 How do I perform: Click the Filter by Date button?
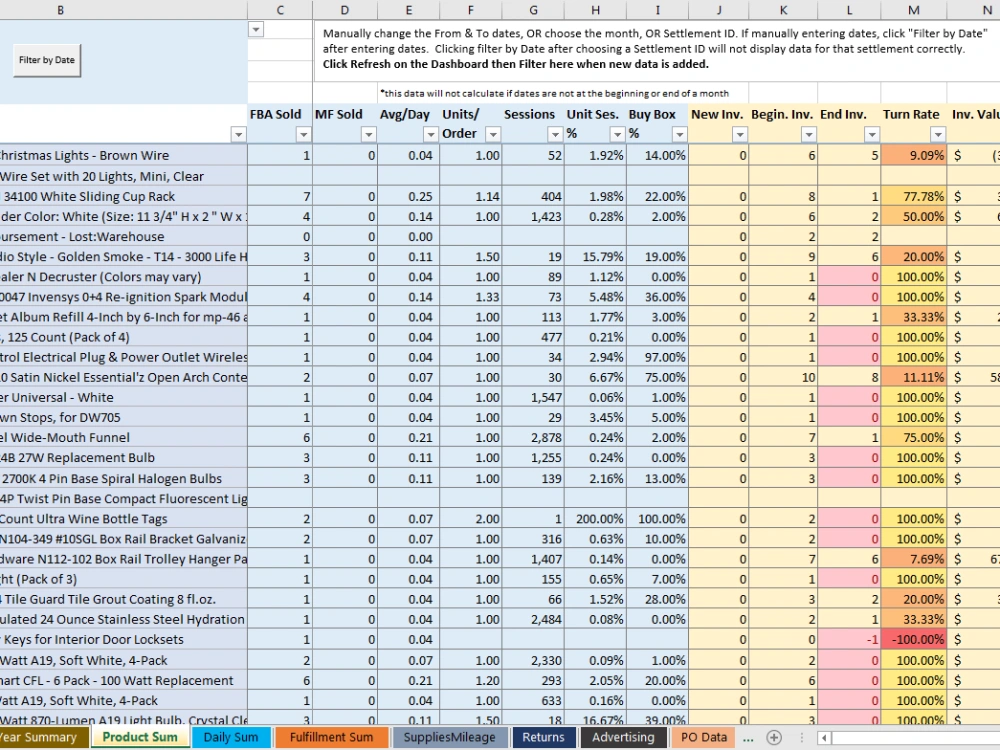click(x=47, y=60)
